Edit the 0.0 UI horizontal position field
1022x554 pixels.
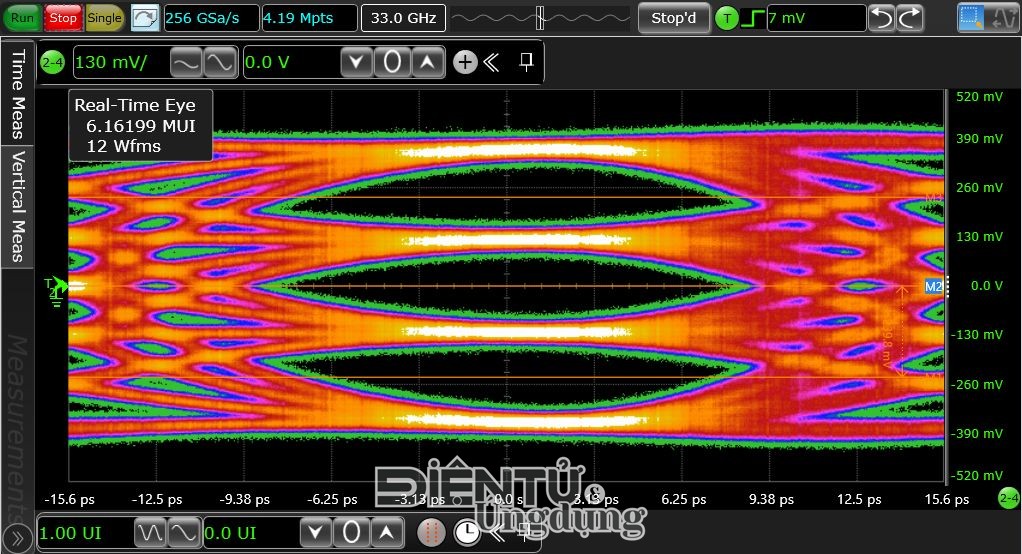coord(251,533)
